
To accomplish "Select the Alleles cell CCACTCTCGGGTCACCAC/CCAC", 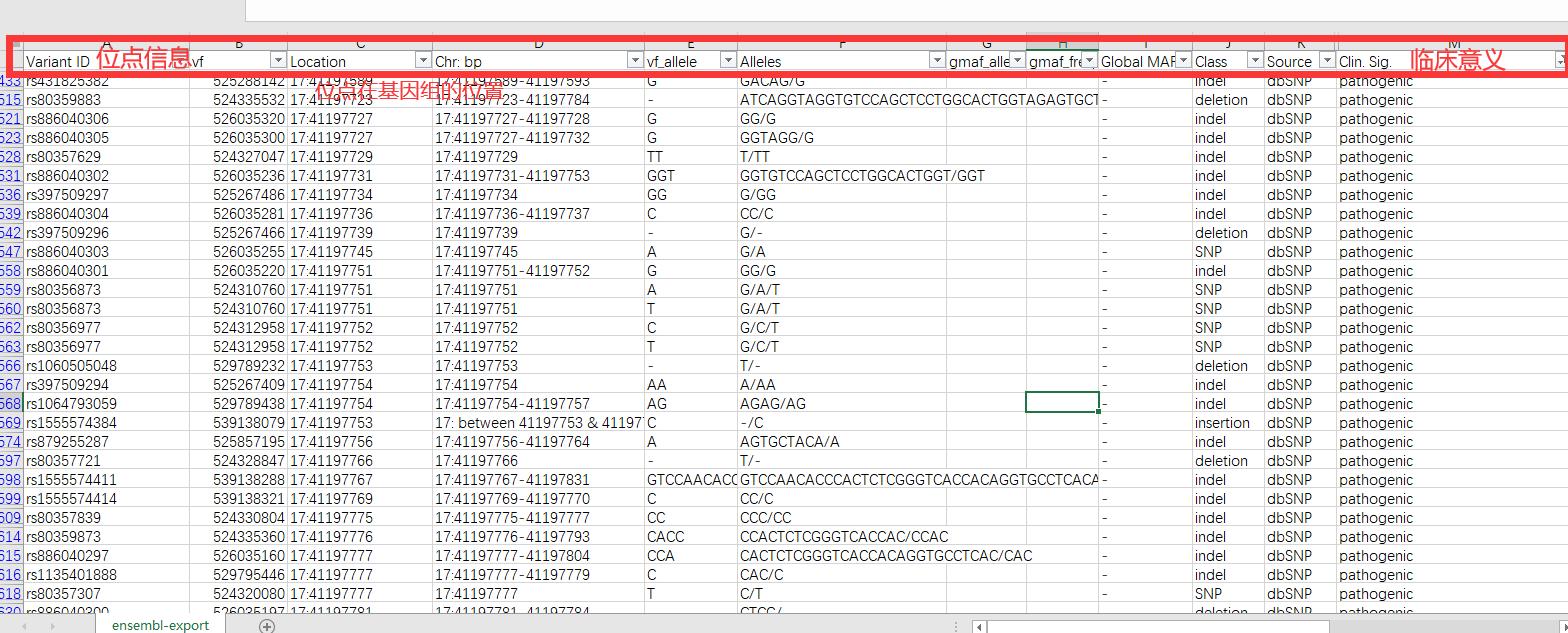I will [842, 537].
